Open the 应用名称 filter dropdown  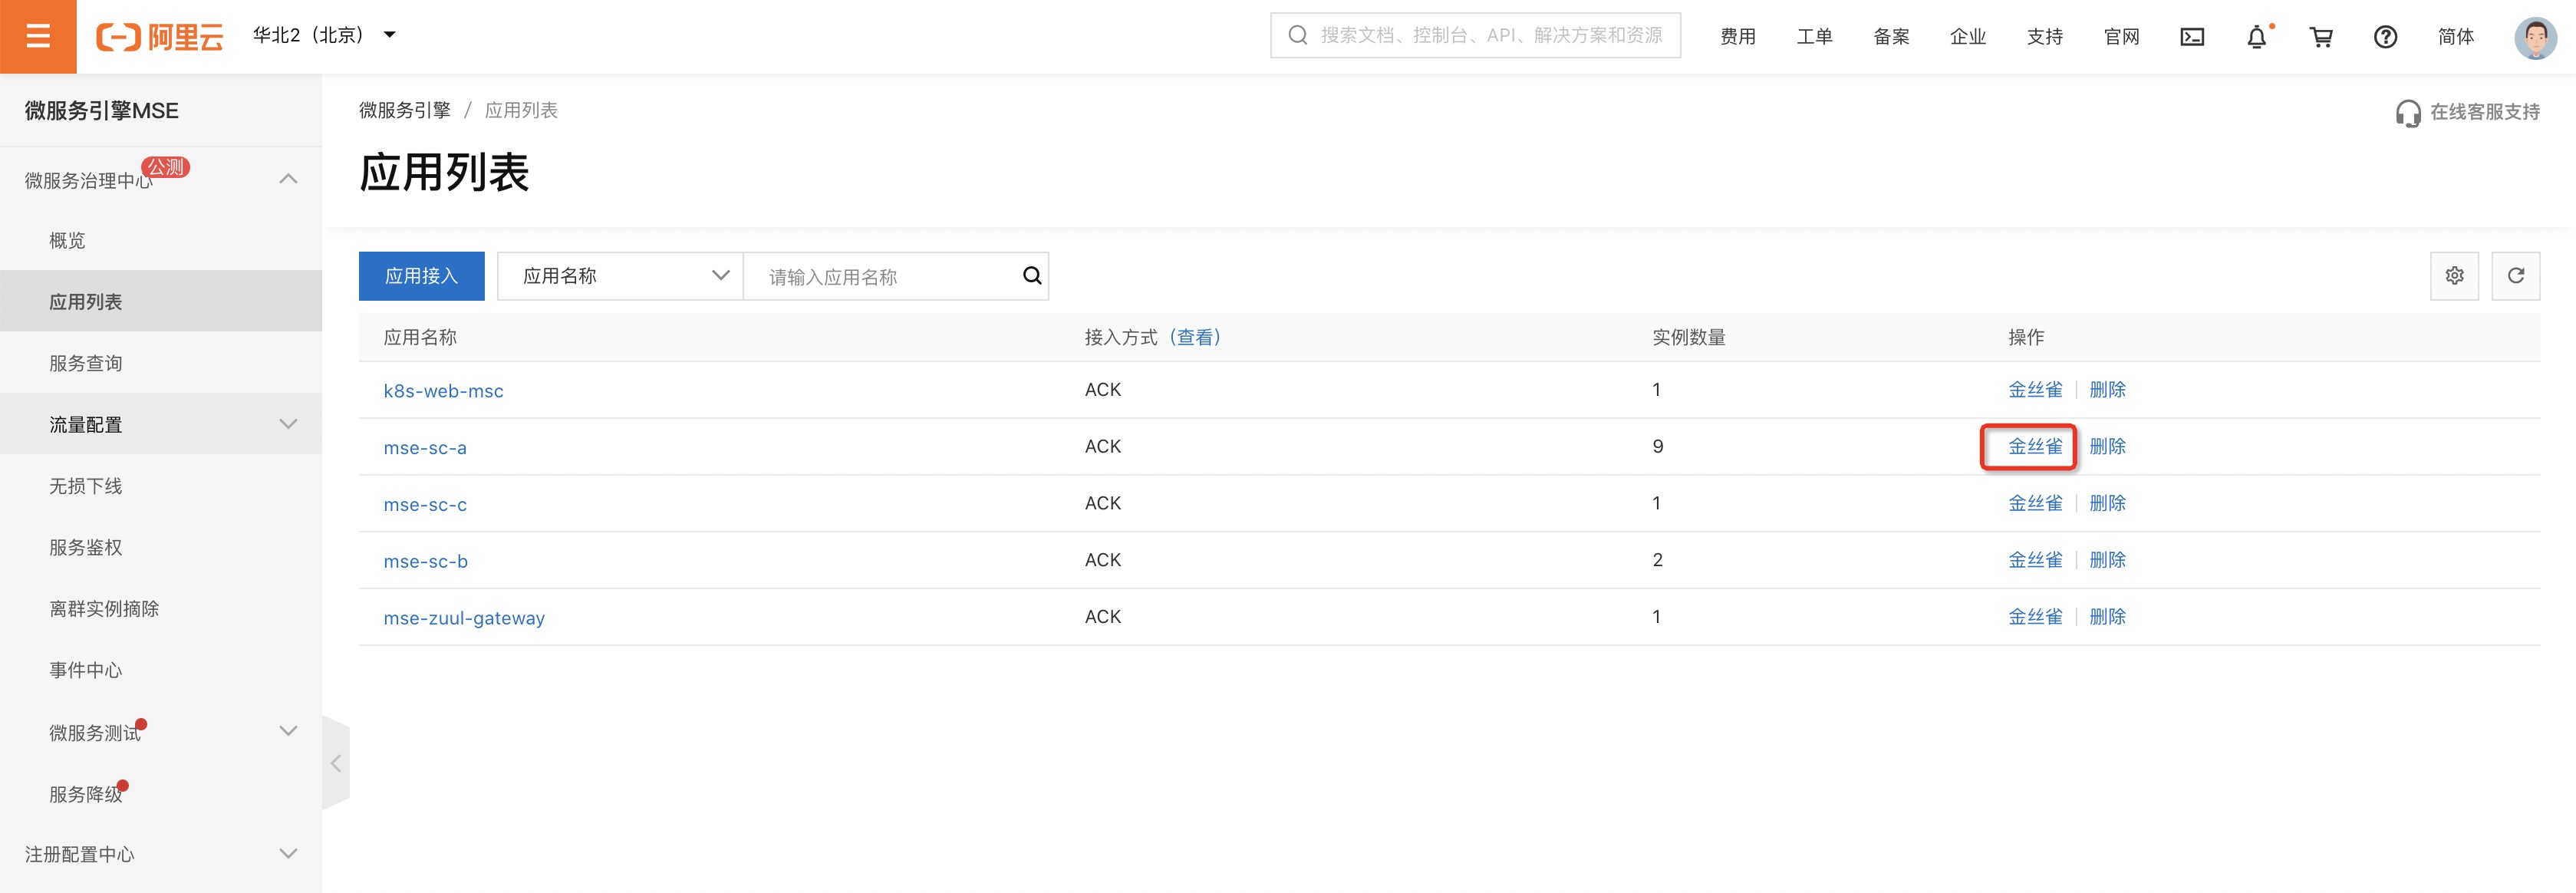point(620,276)
